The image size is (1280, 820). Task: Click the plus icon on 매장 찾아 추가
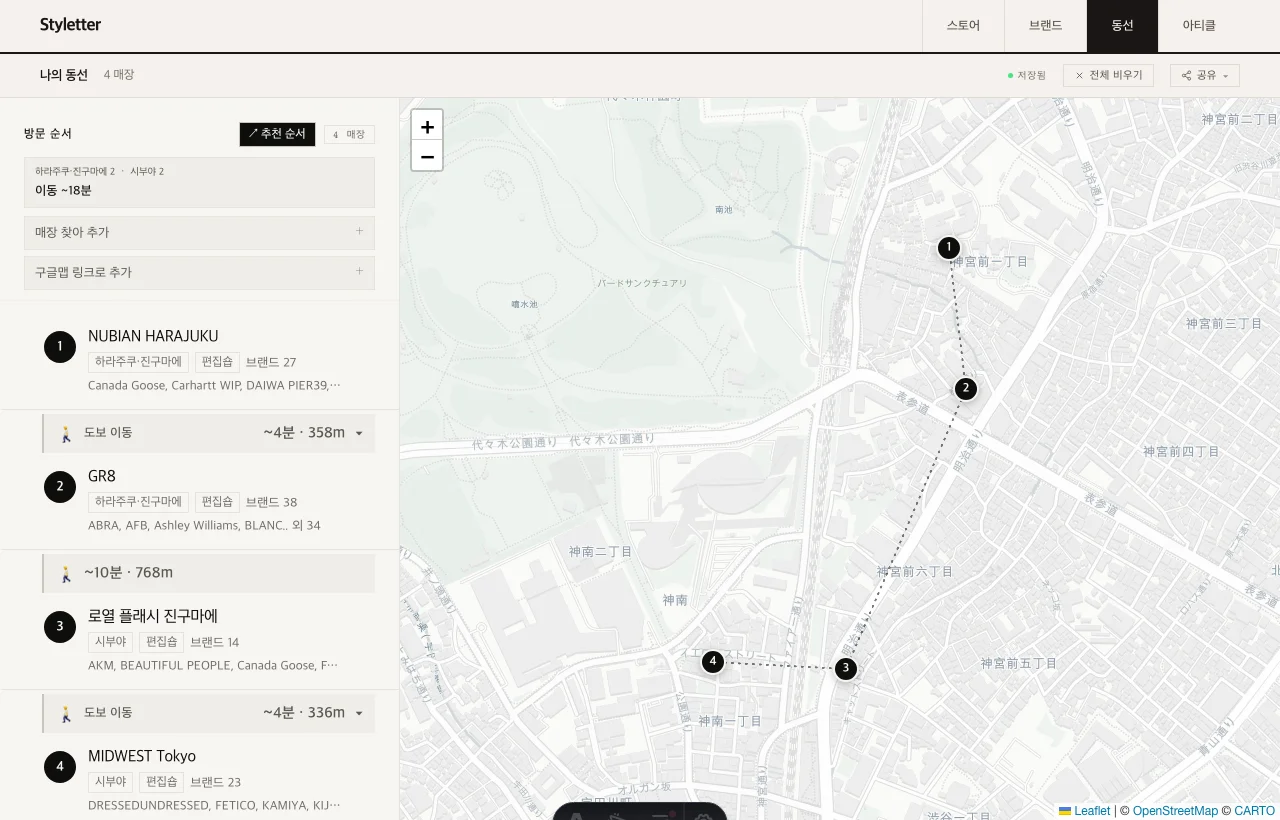click(359, 231)
